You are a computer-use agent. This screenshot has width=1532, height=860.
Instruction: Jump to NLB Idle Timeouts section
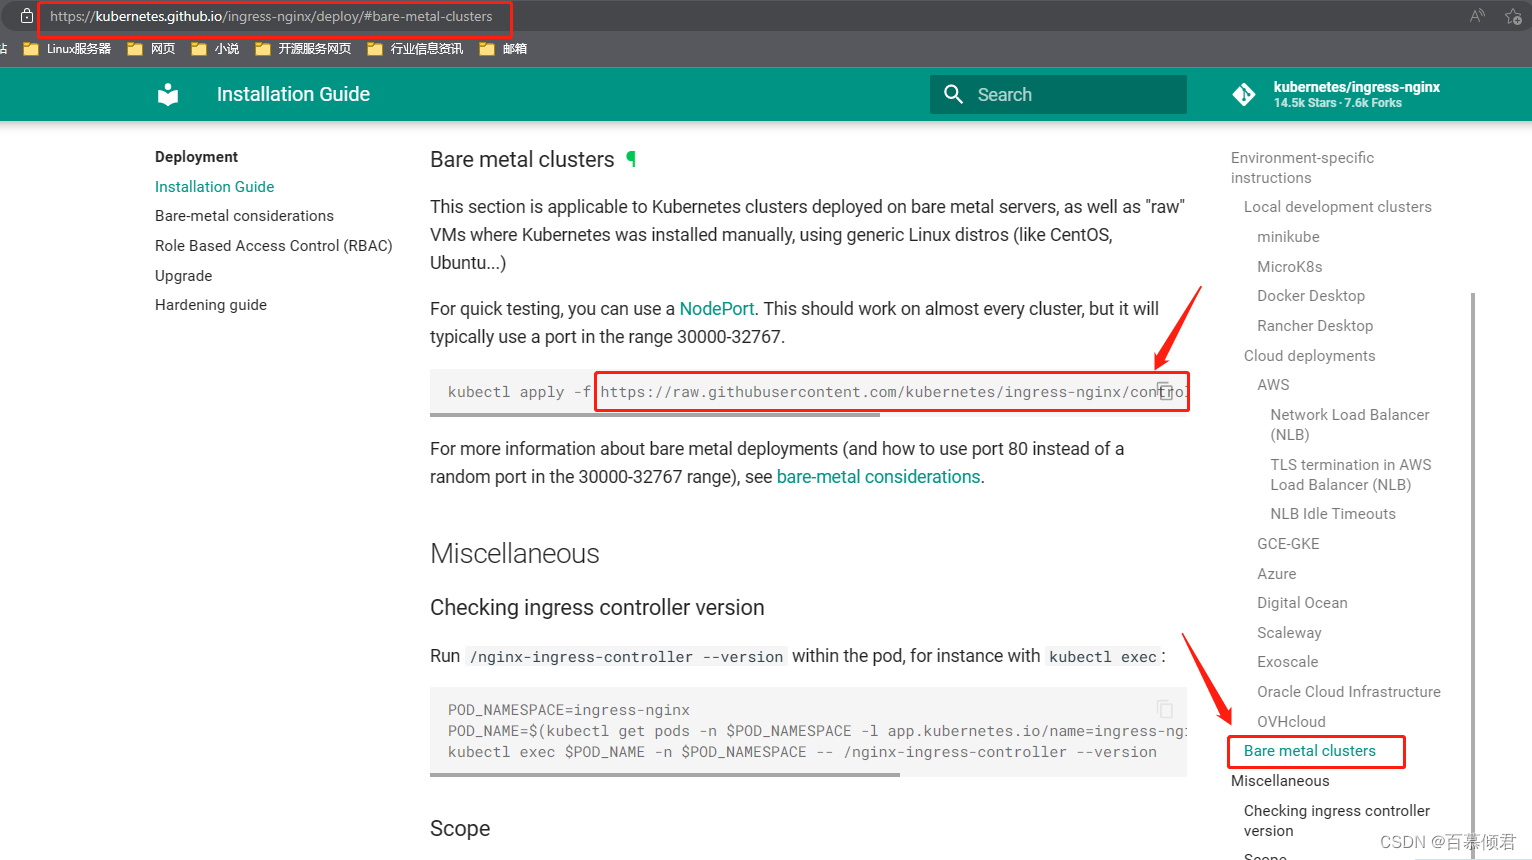click(1332, 514)
